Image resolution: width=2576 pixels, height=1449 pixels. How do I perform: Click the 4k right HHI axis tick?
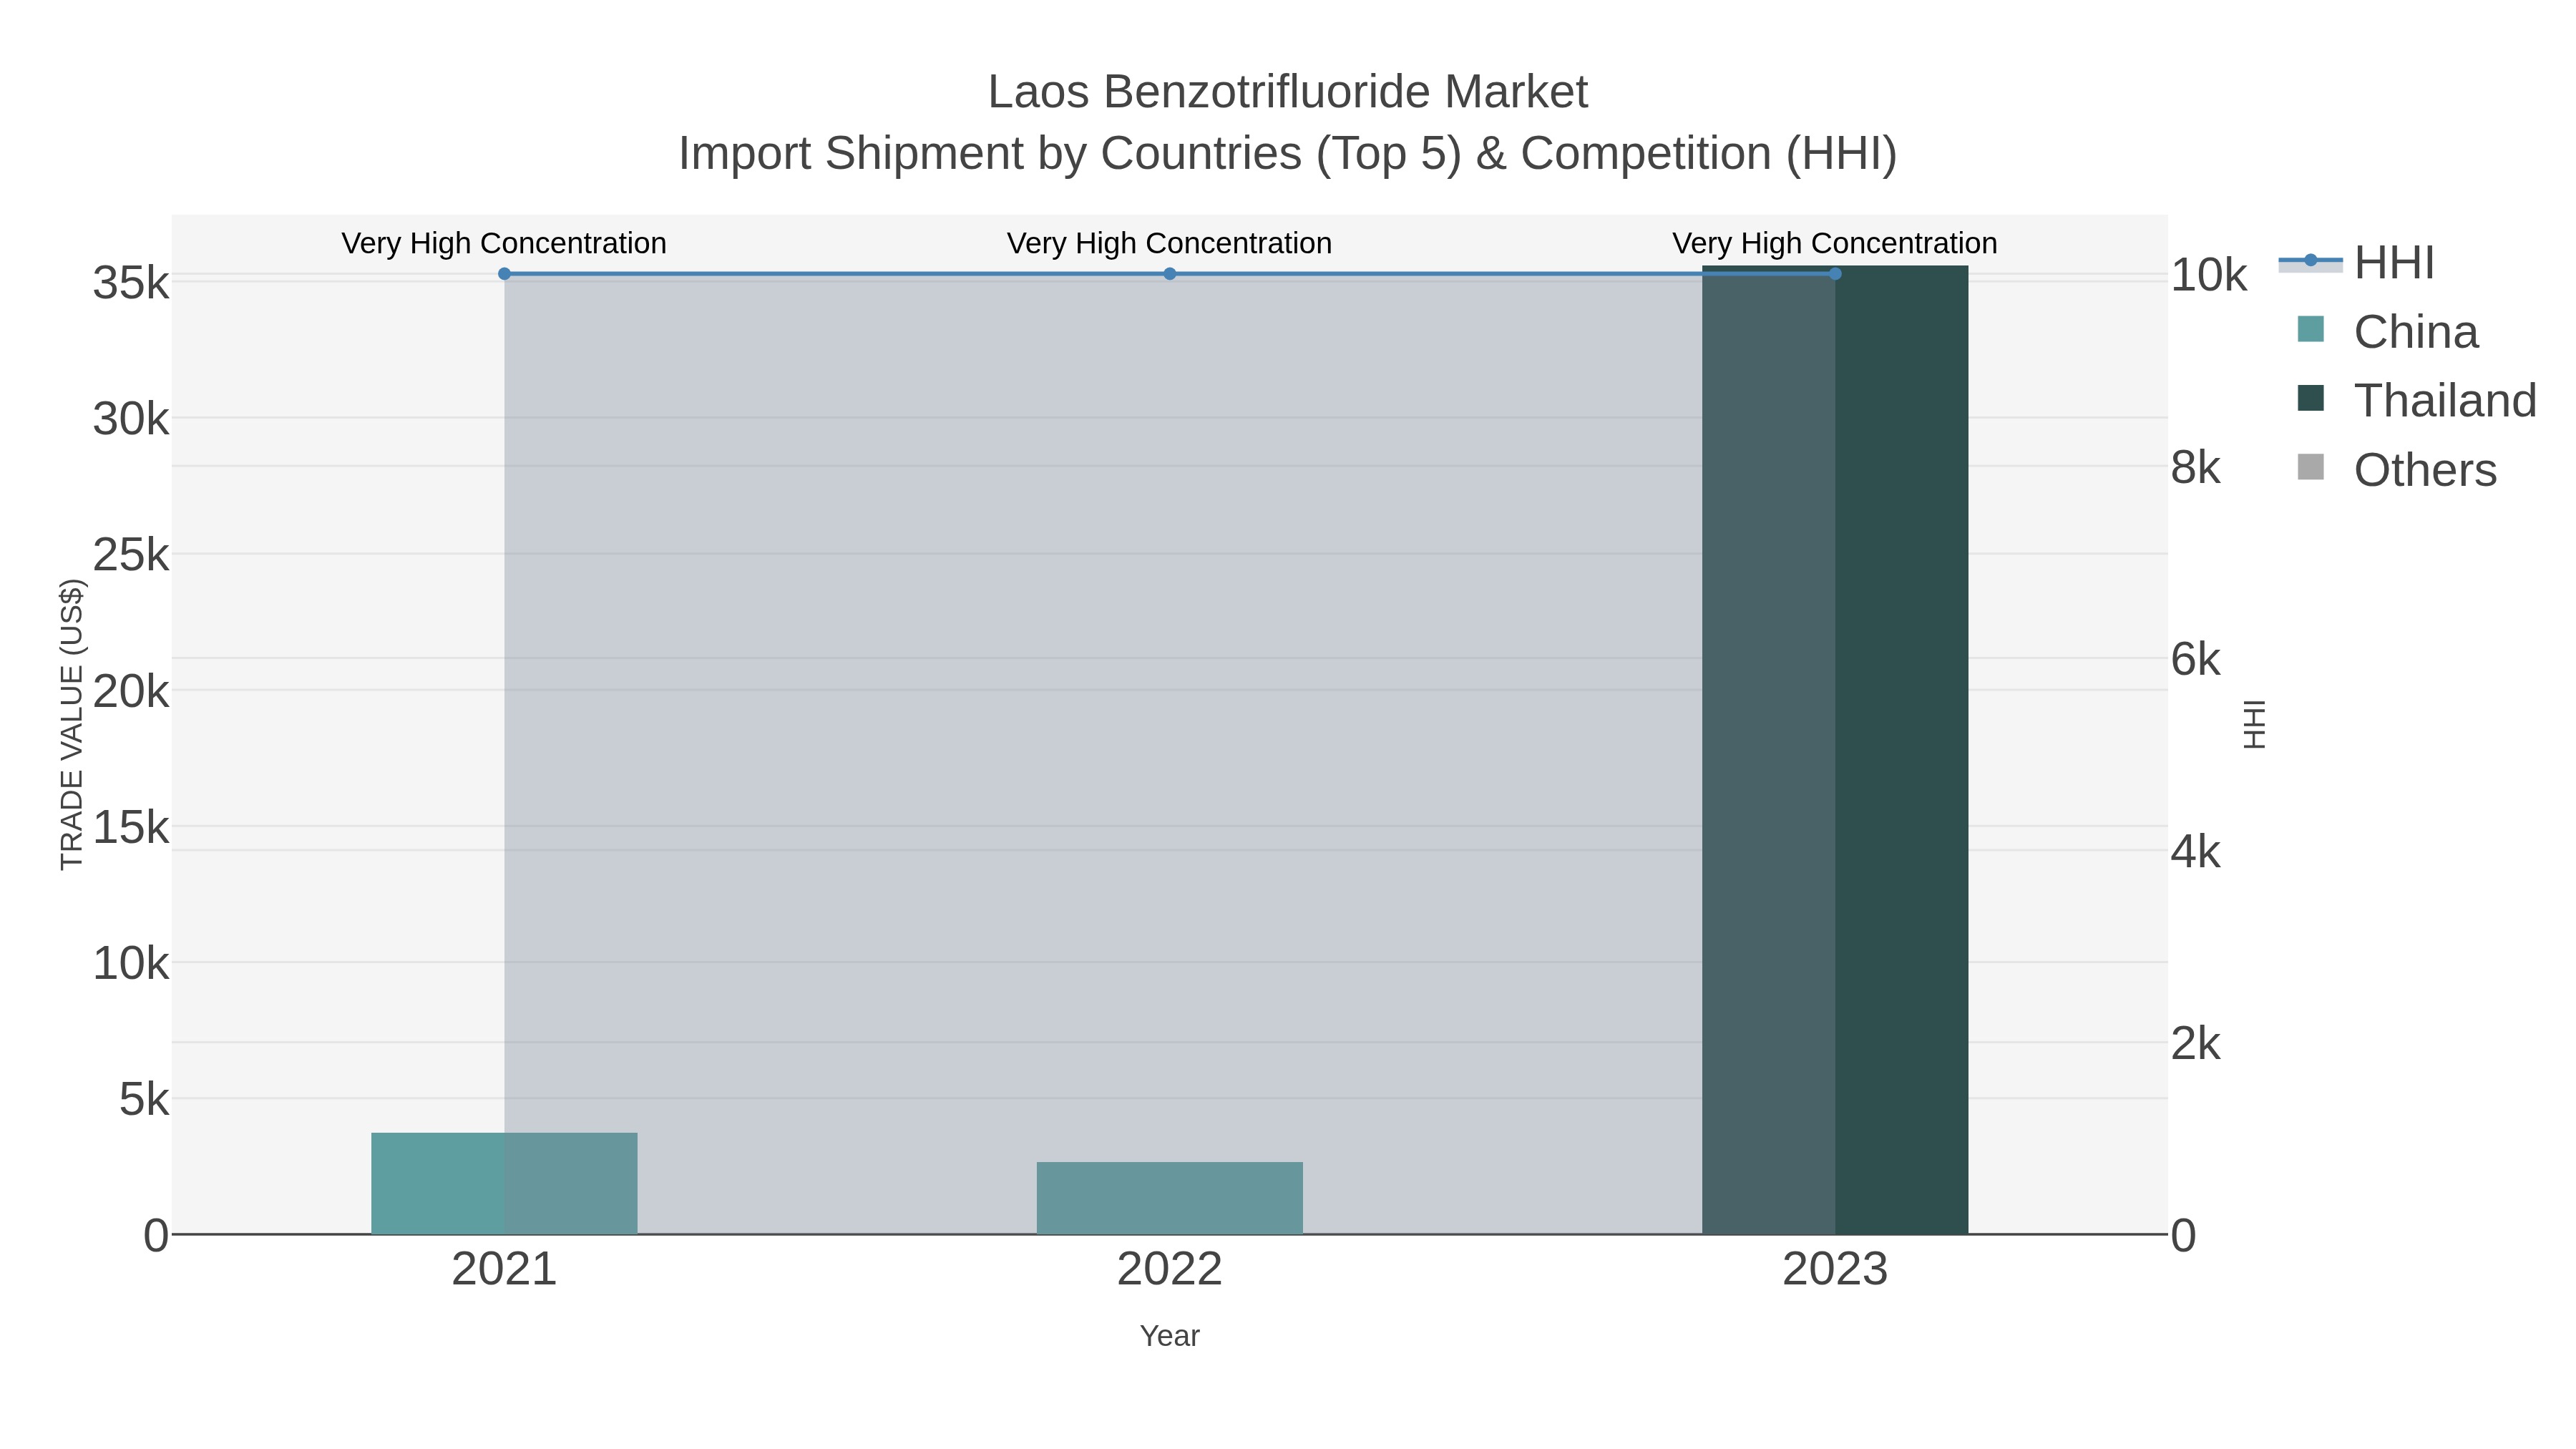tap(2196, 852)
